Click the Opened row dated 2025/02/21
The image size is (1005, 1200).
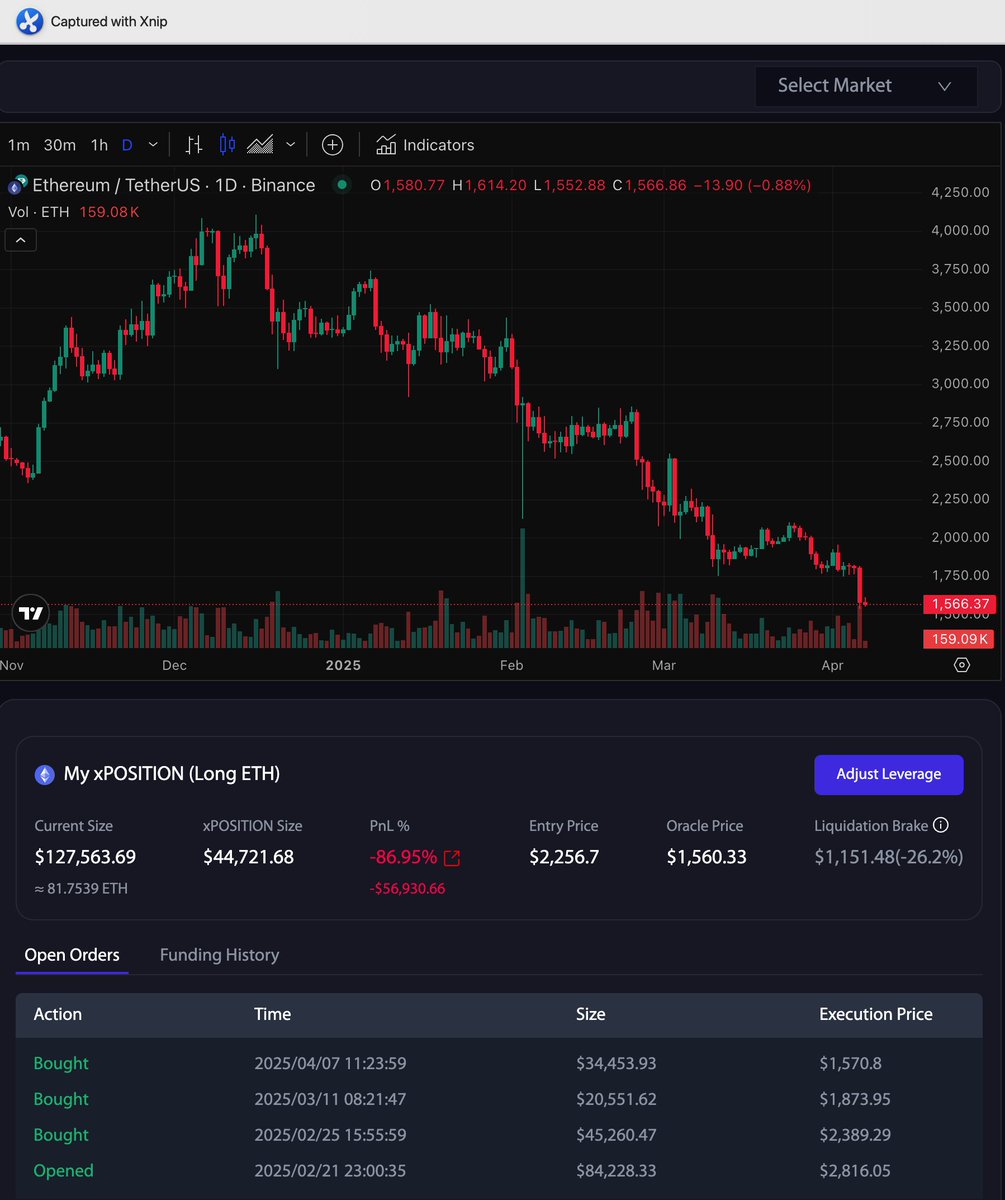click(x=499, y=1171)
